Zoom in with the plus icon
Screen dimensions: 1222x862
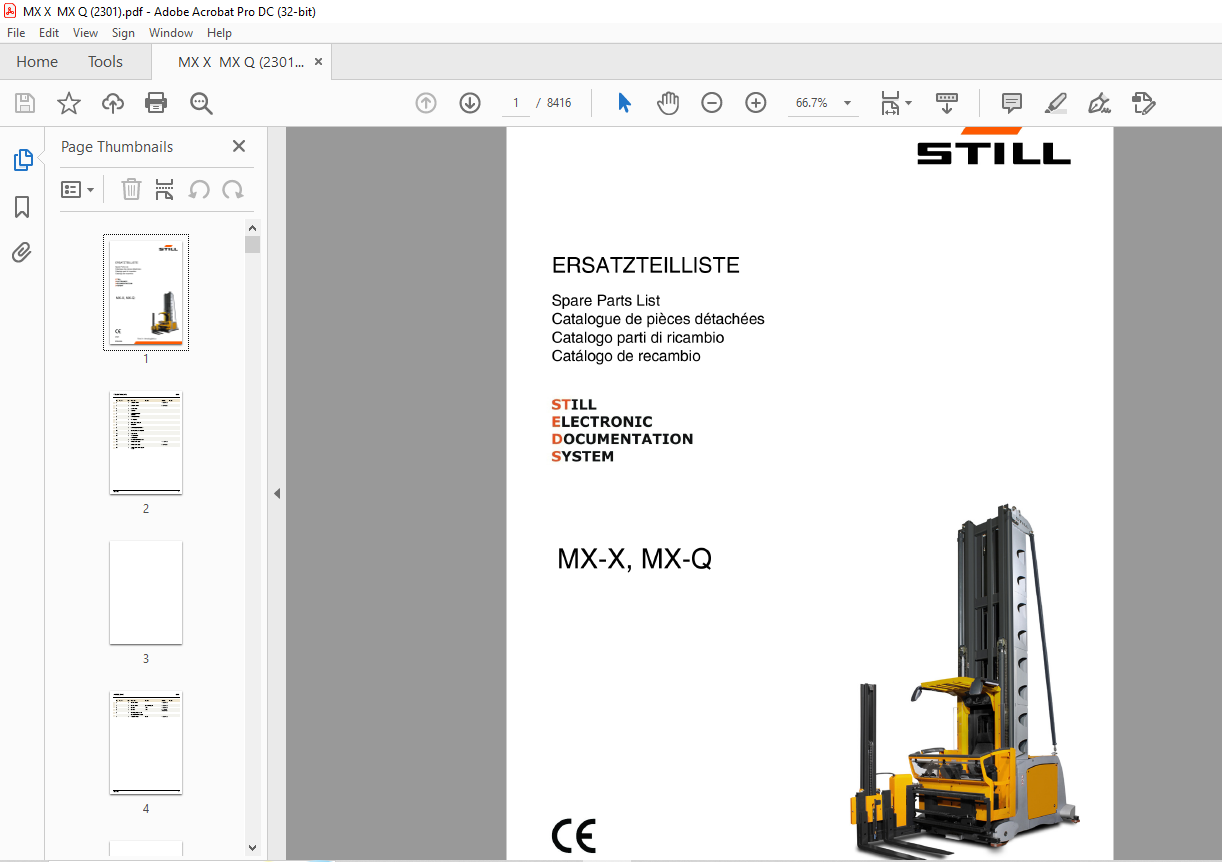756,103
